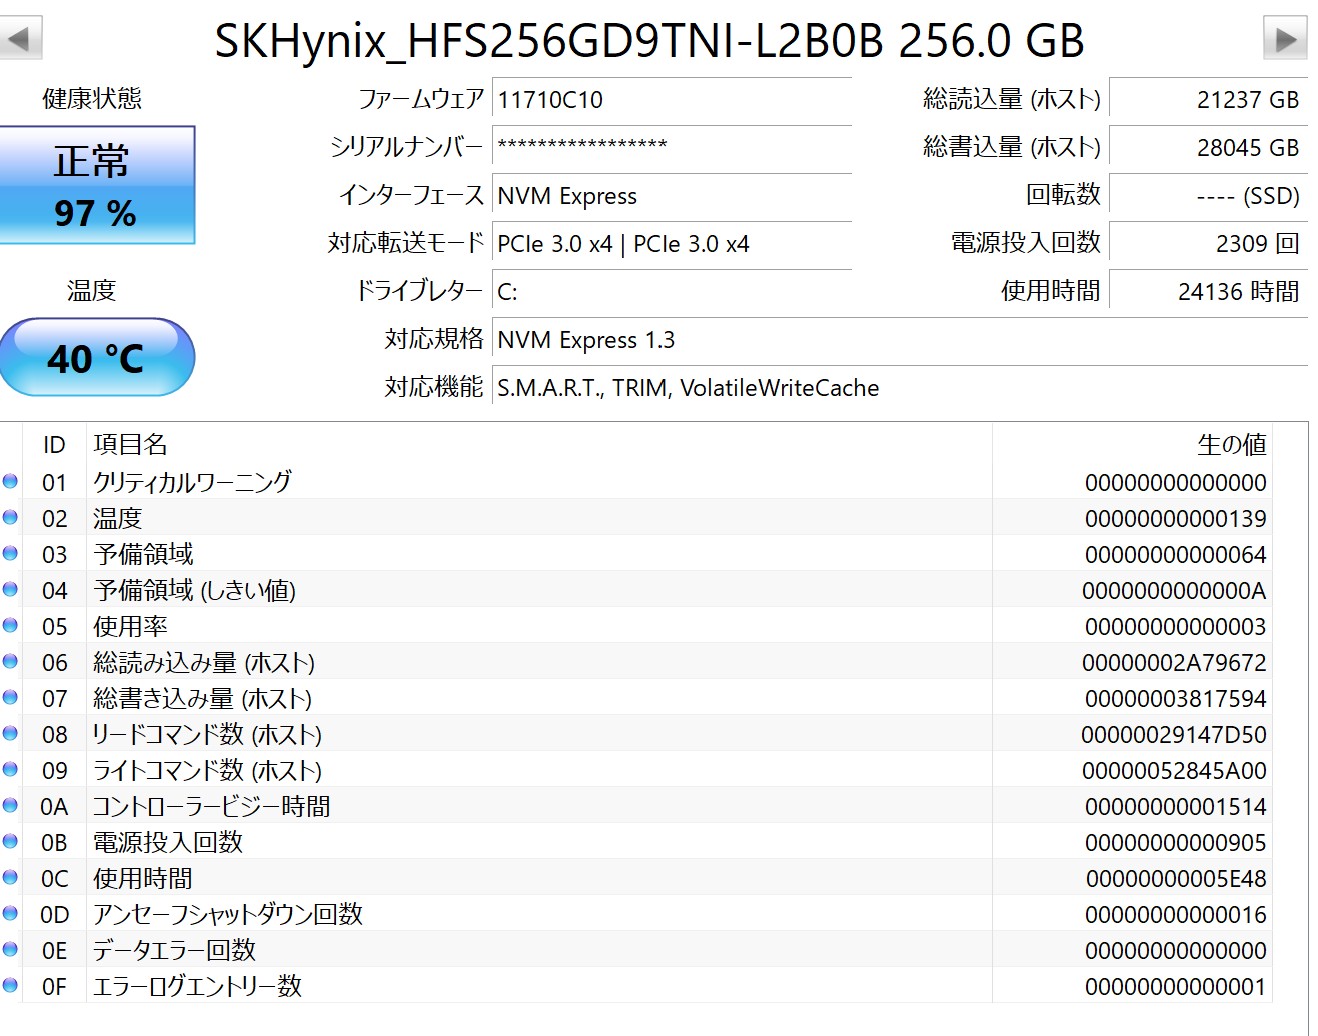
Task: Click power-on hours value 24136 時間
Action: [x=1208, y=292]
